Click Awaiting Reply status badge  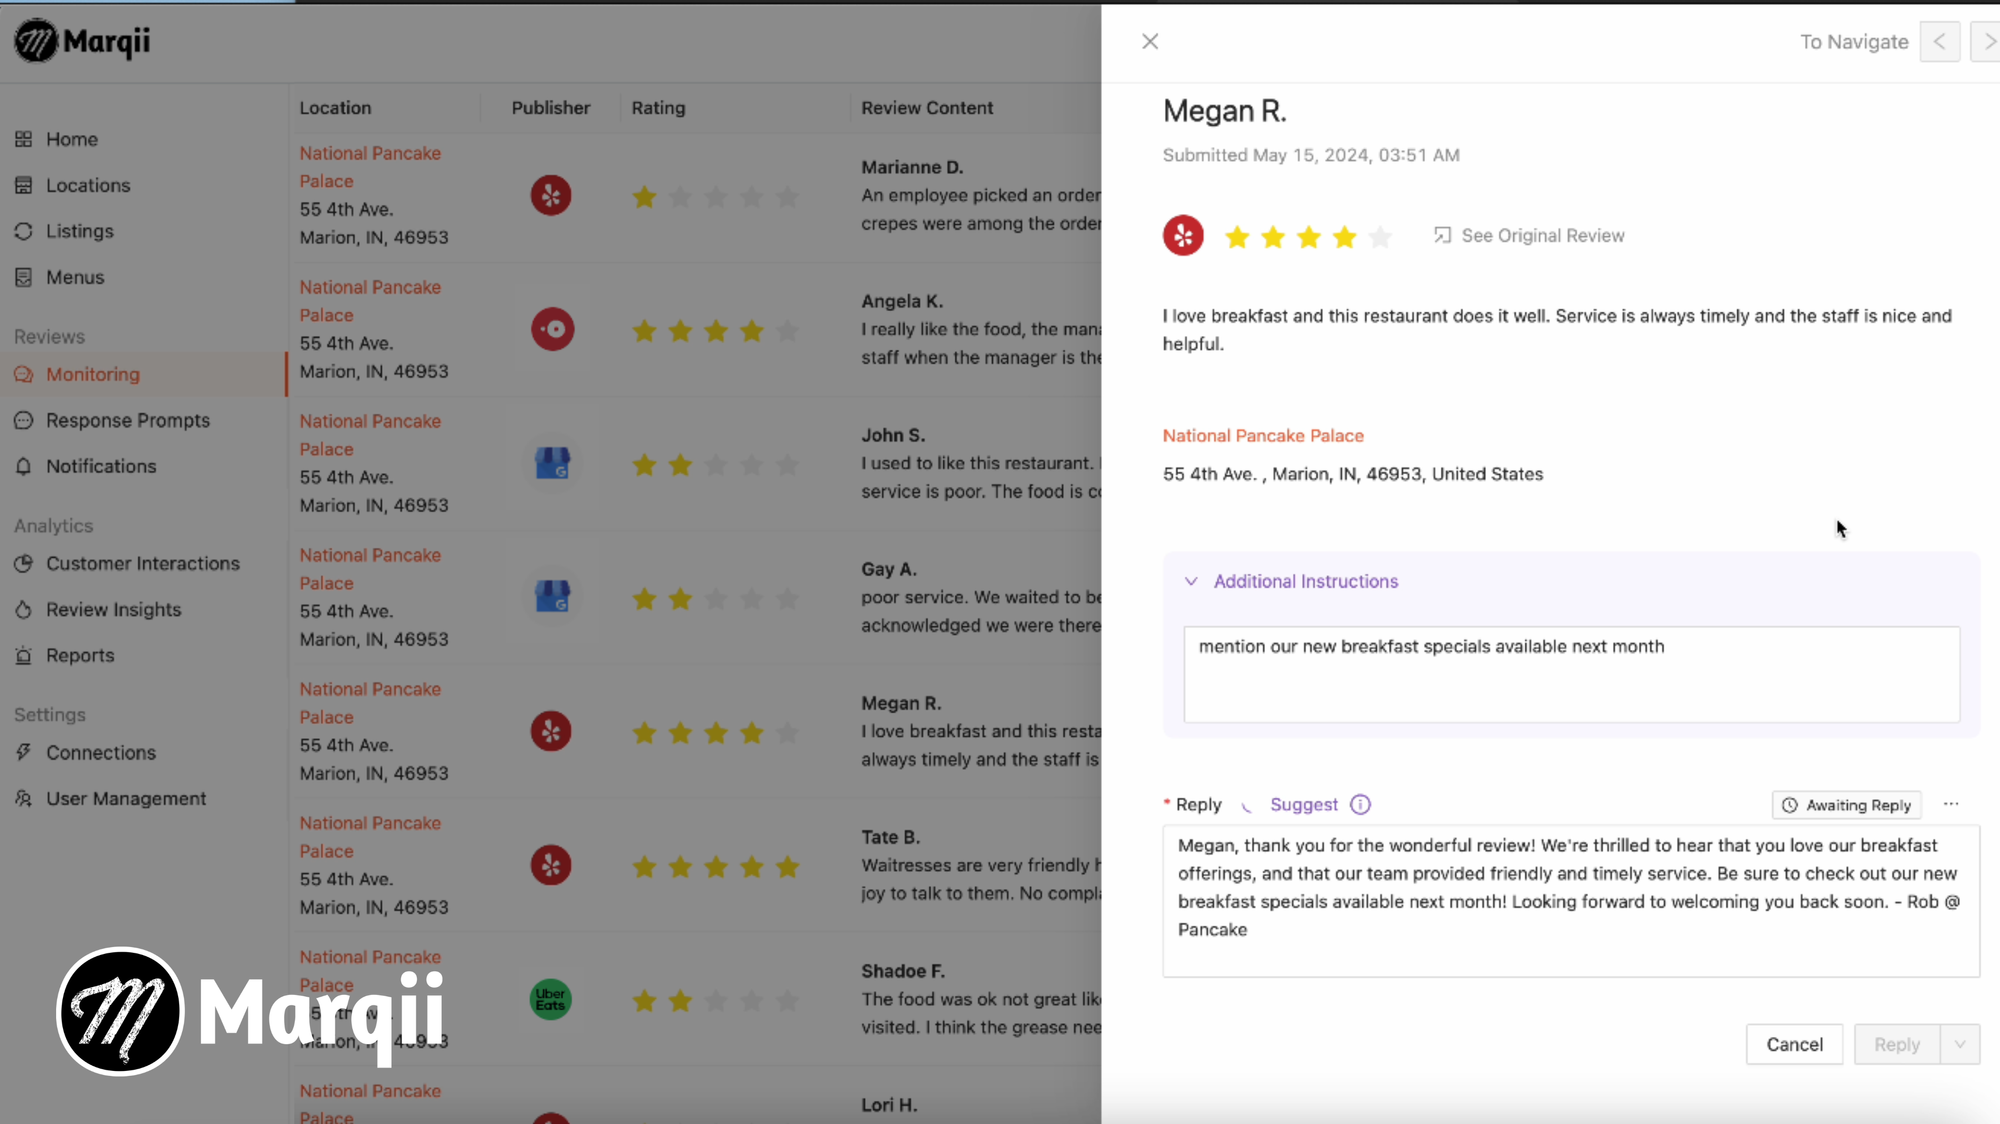pyautogui.click(x=1846, y=805)
